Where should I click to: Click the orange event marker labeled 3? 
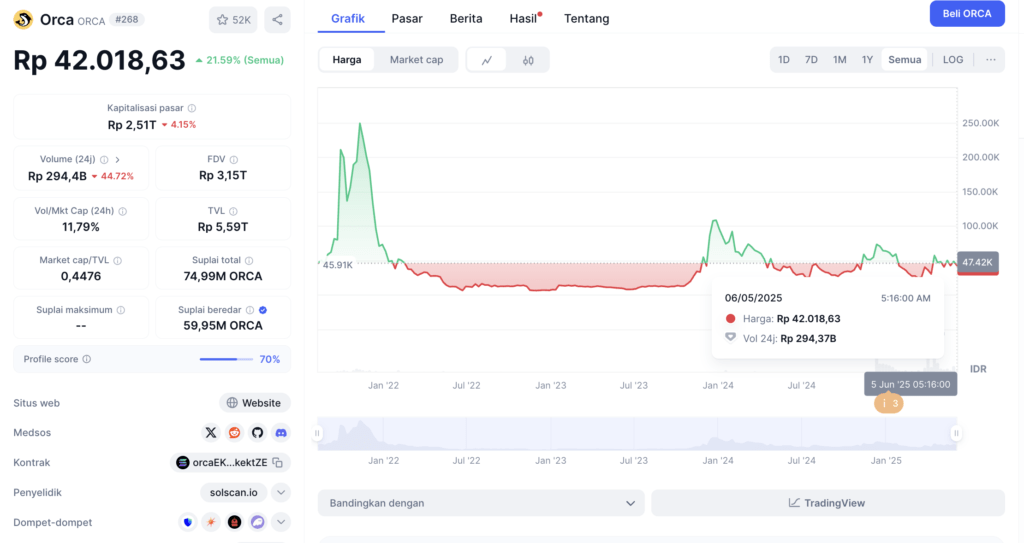coord(889,403)
